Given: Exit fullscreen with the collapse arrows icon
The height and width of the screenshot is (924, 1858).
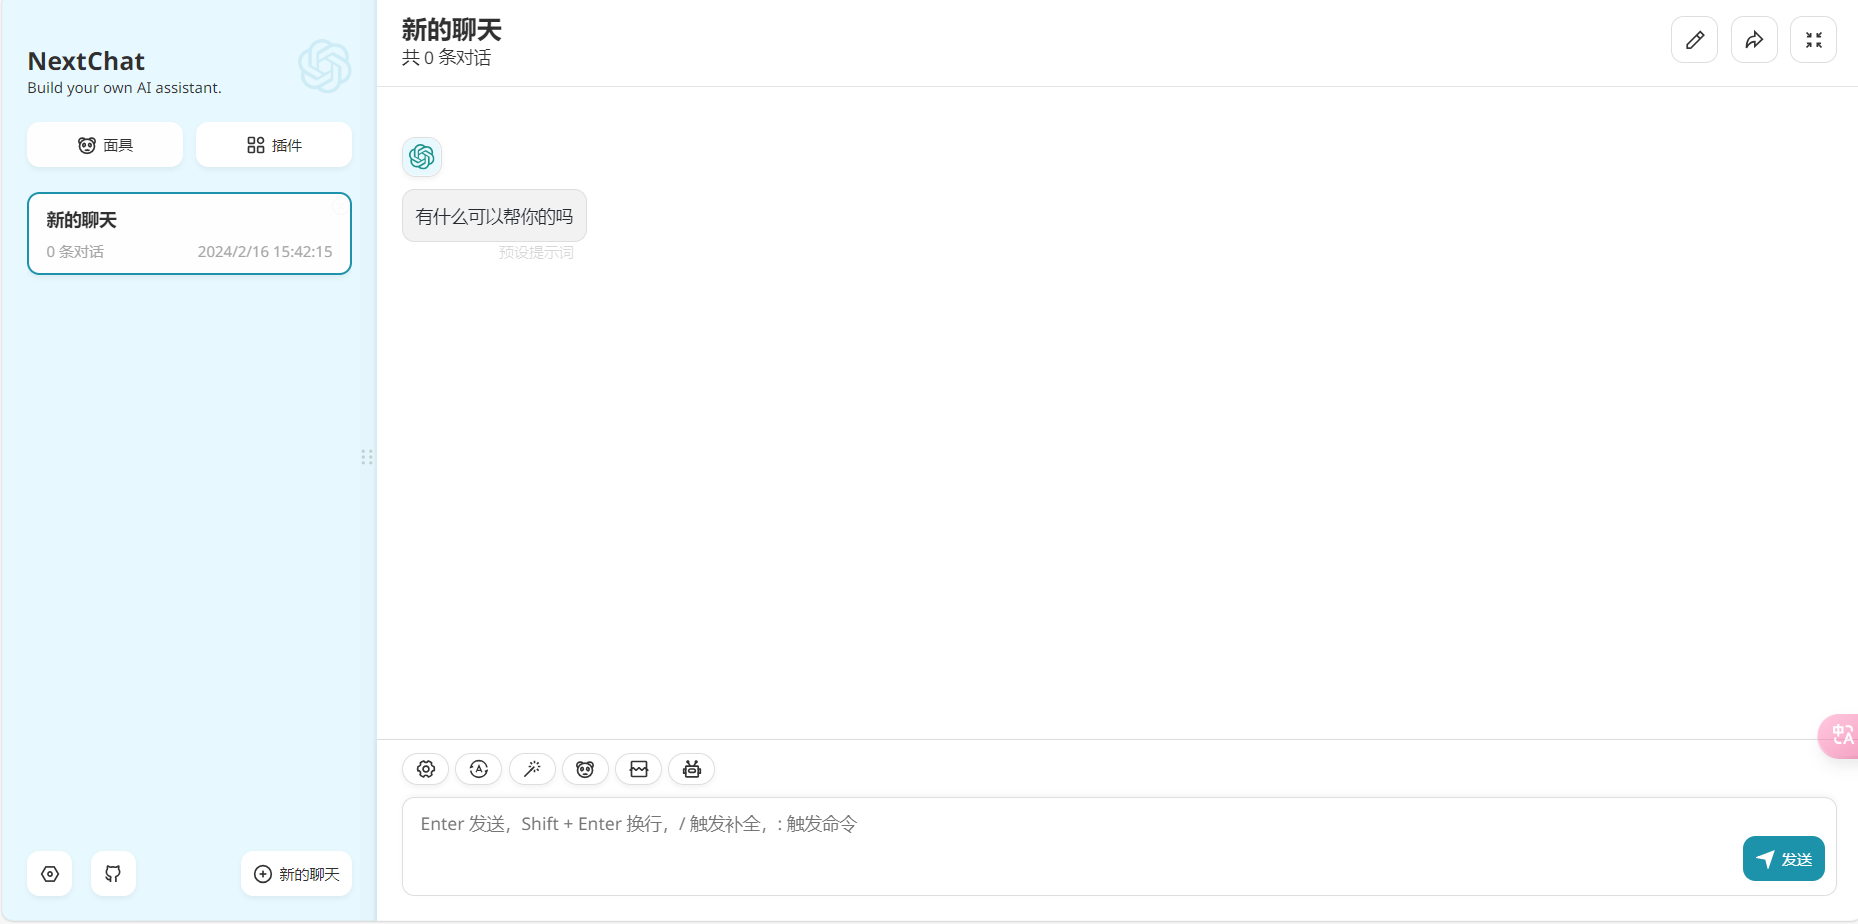Looking at the screenshot, I should pos(1813,39).
